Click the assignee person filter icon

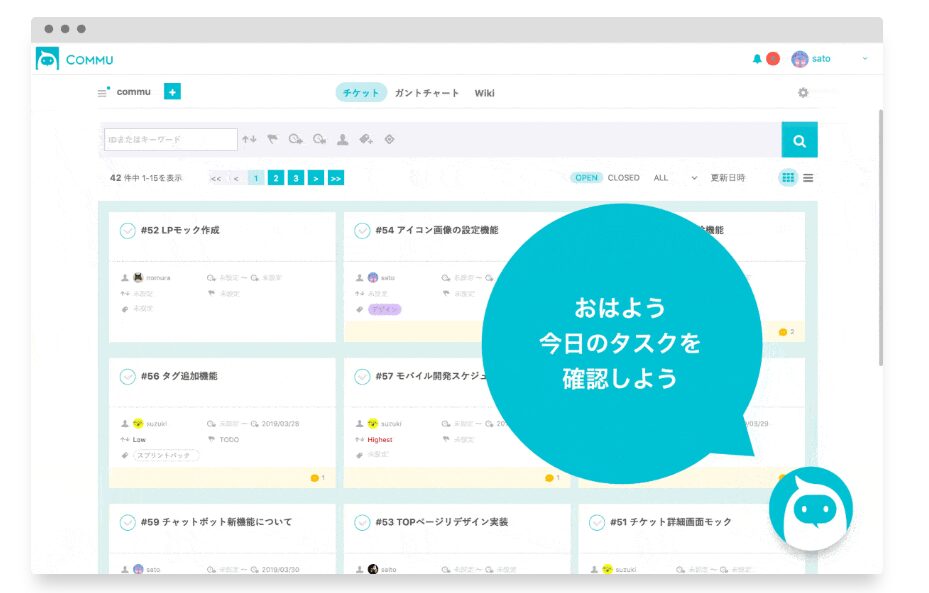tap(342, 139)
